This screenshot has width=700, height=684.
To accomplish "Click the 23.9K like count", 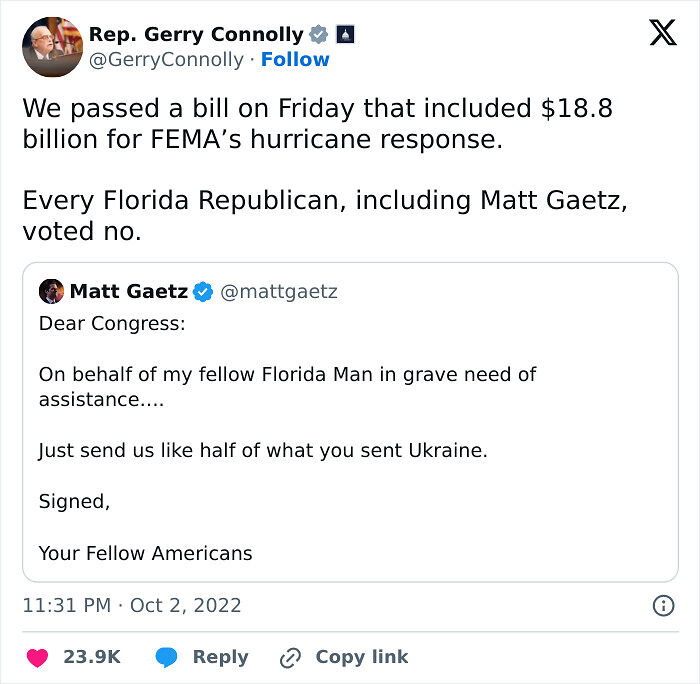I will click(92, 657).
